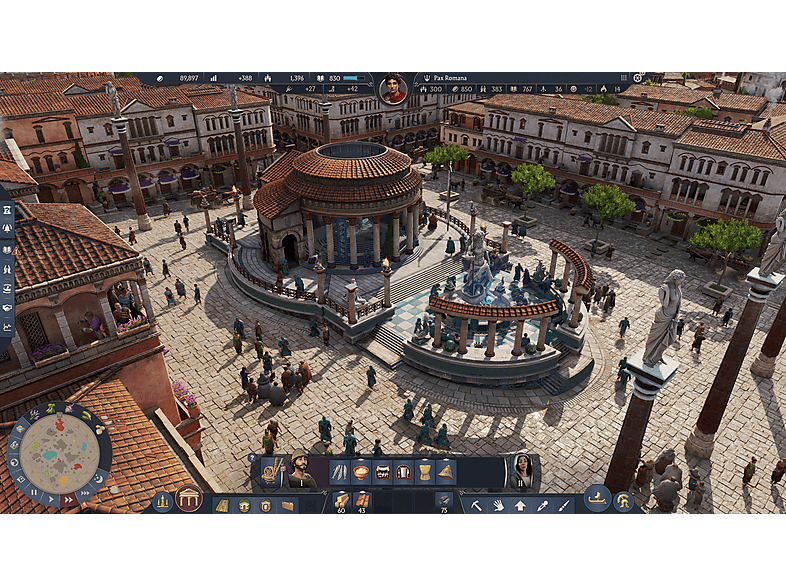Click the minimap island view
The image size is (786, 587).
coord(59,453)
